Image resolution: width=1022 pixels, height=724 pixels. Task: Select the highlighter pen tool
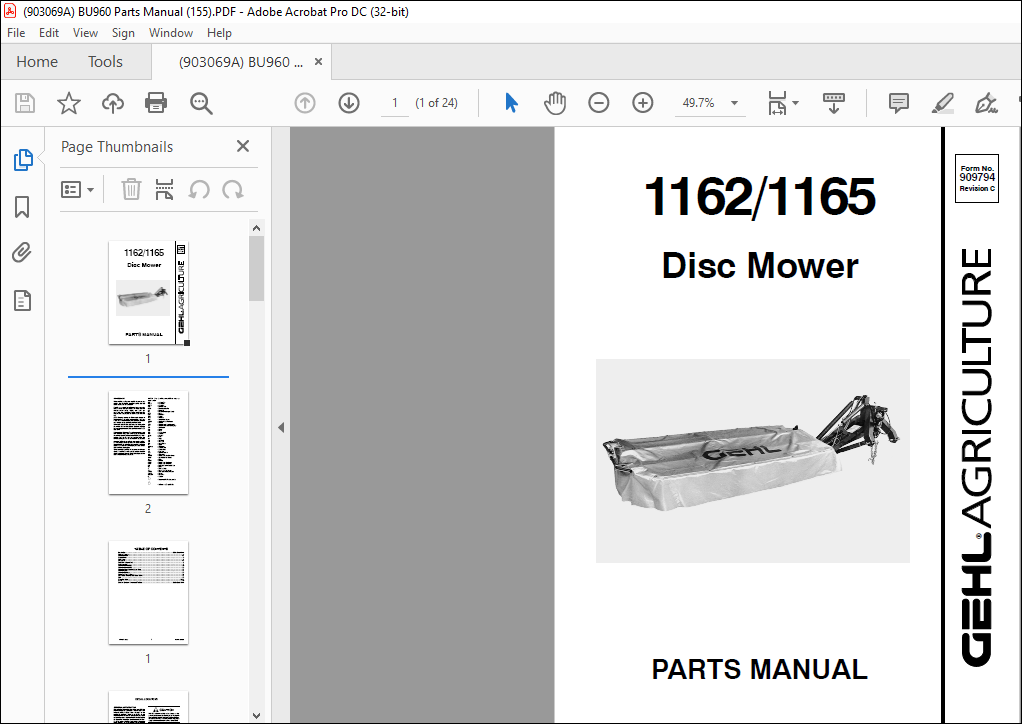pyautogui.click(x=942, y=103)
